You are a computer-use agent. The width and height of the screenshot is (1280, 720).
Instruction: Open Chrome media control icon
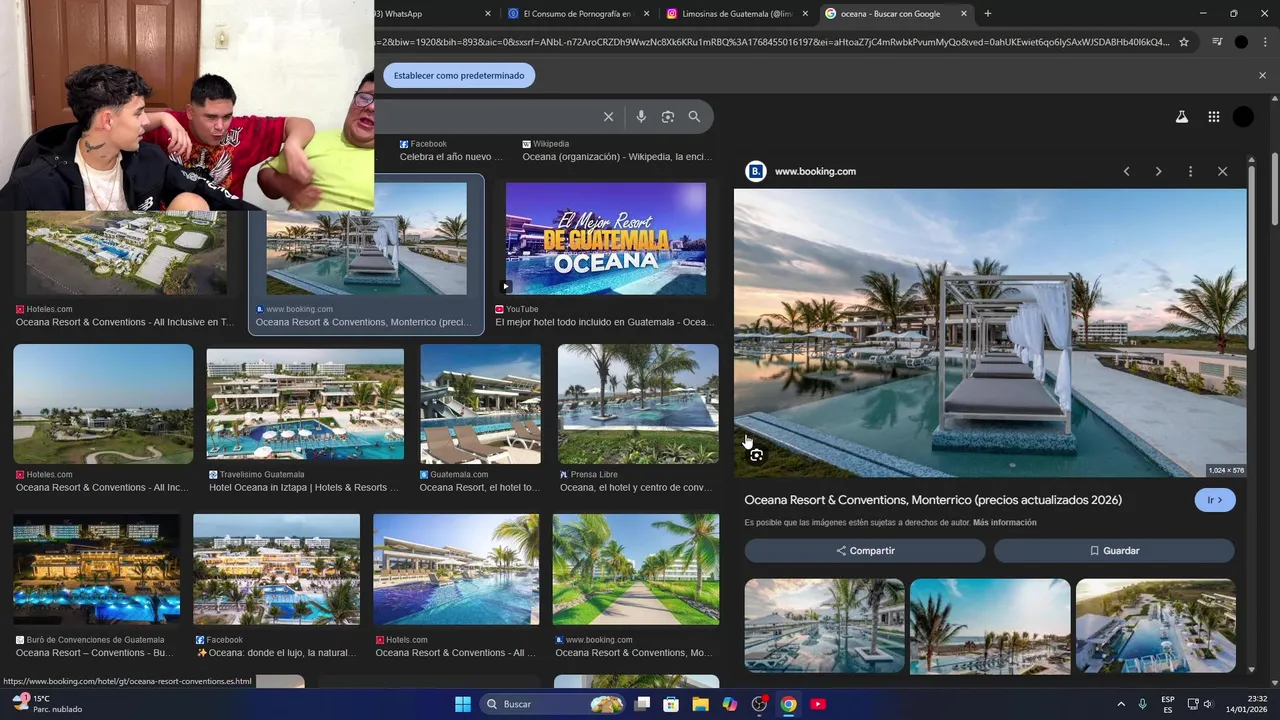pos(1217,42)
